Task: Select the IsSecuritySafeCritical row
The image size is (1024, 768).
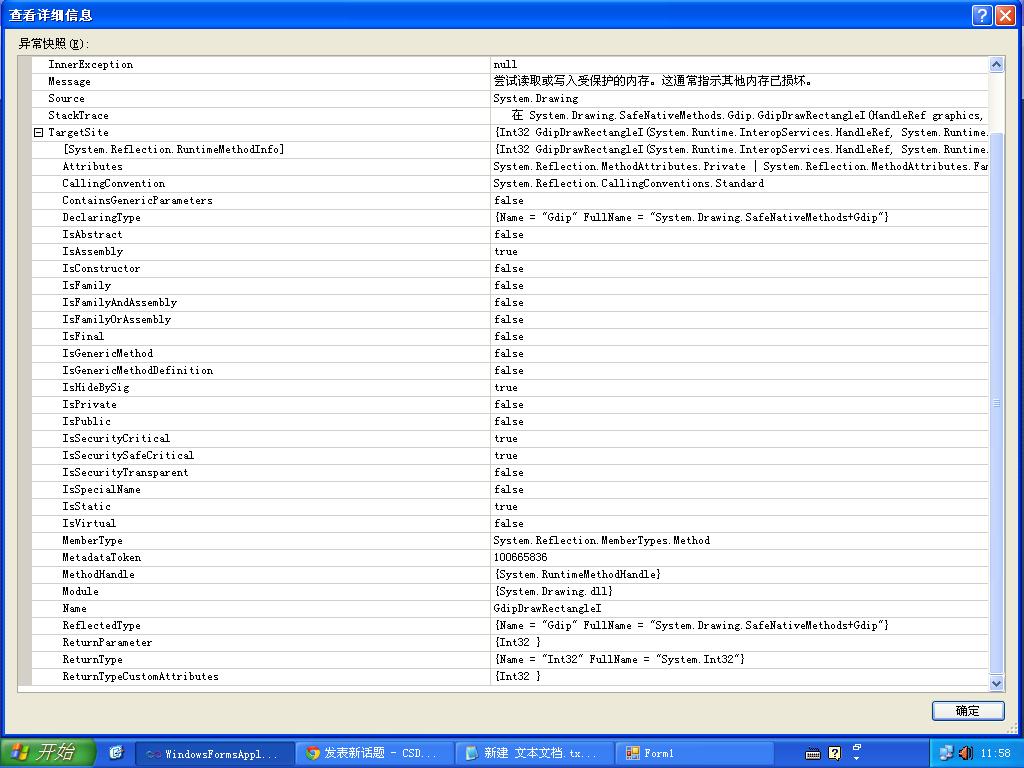Action: coord(509,455)
